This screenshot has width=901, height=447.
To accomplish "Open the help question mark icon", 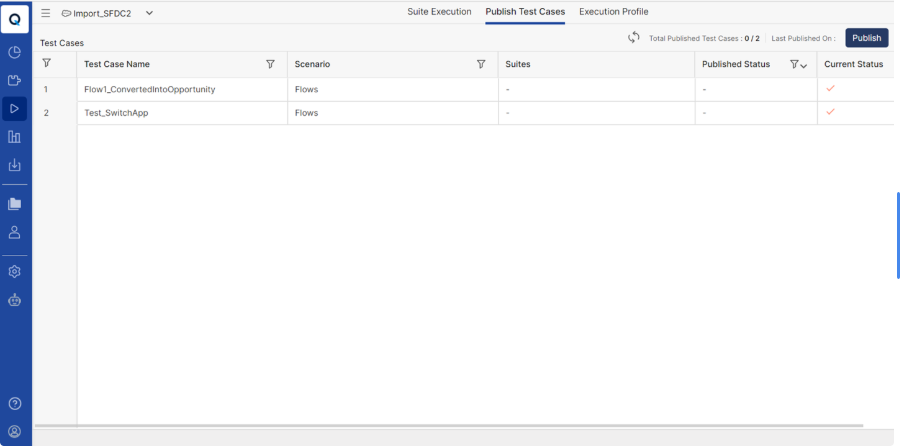I will [x=15, y=404].
